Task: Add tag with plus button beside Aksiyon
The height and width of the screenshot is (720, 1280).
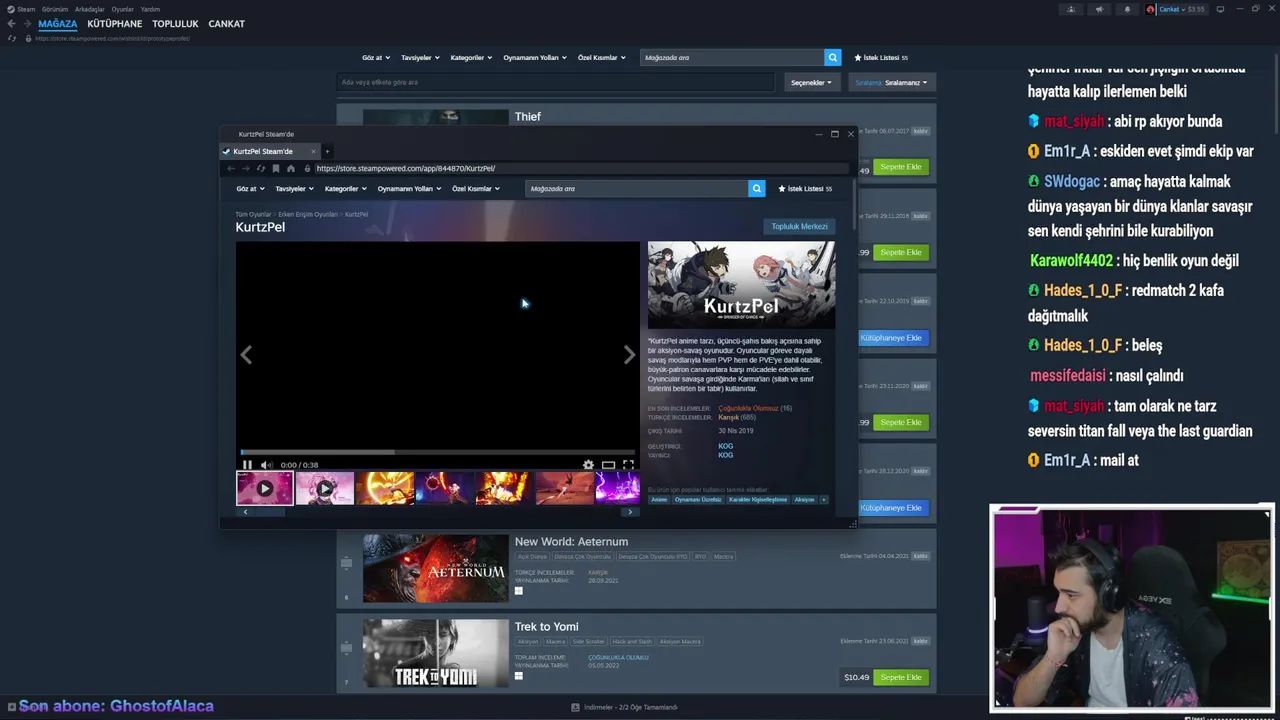Action: [x=824, y=499]
